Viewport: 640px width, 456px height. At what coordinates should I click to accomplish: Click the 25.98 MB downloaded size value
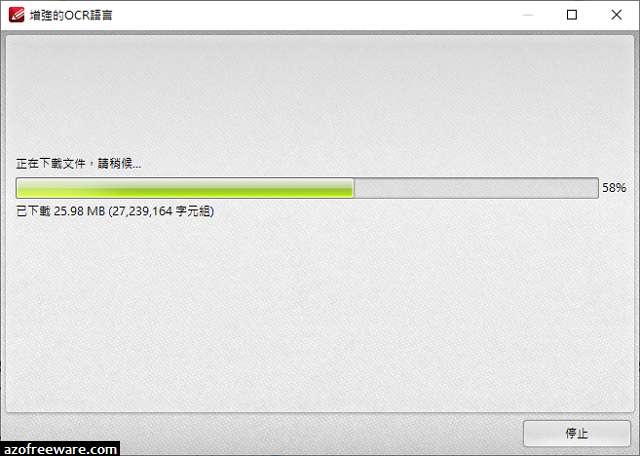click(x=79, y=211)
